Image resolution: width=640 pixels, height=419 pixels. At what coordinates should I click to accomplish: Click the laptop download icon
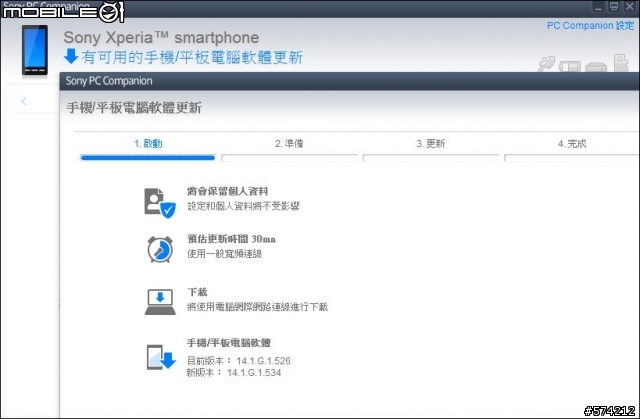point(160,302)
